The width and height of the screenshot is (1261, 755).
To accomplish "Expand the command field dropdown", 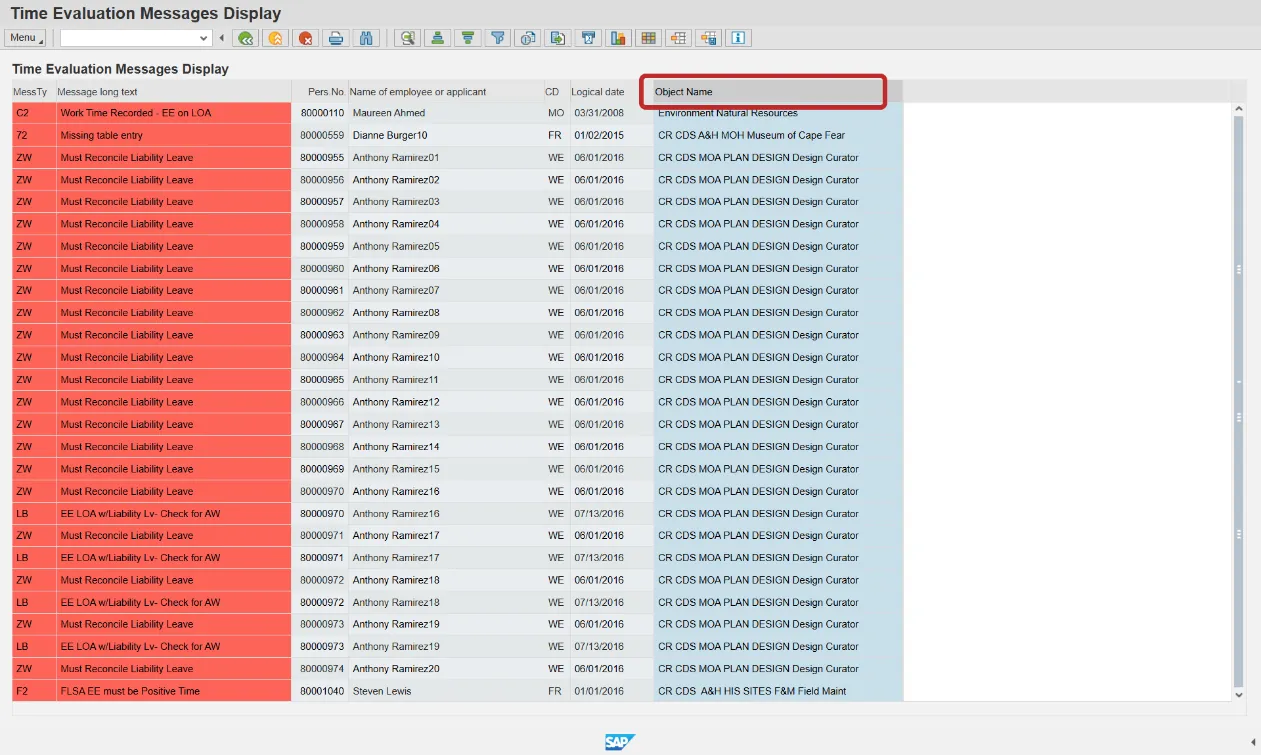I will [204, 38].
